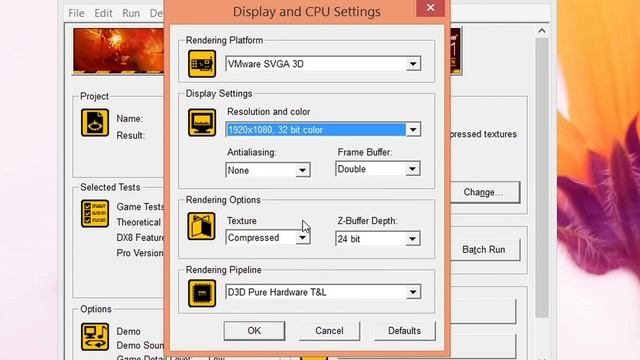The image size is (640, 360).
Task: Click the 'Theoretical' text row
Action: (x=139, y=222)
